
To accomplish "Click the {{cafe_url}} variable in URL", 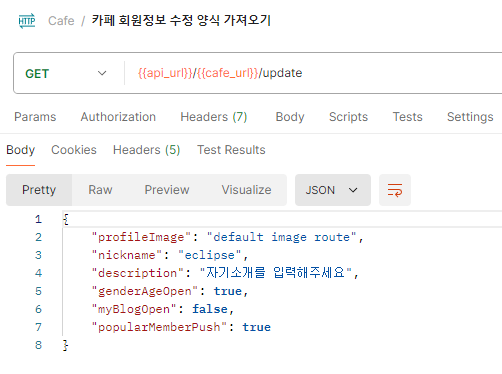I will click(228, 73).
